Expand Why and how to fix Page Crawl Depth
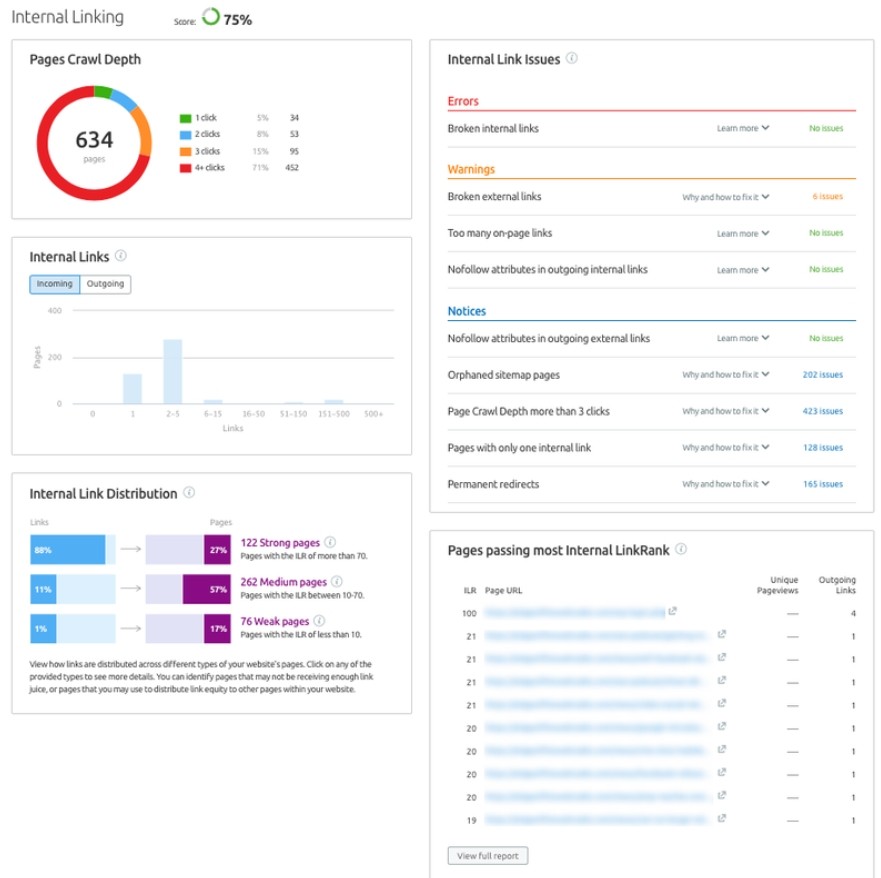This screenshot has height=878, width=881. tap(726, 411)
